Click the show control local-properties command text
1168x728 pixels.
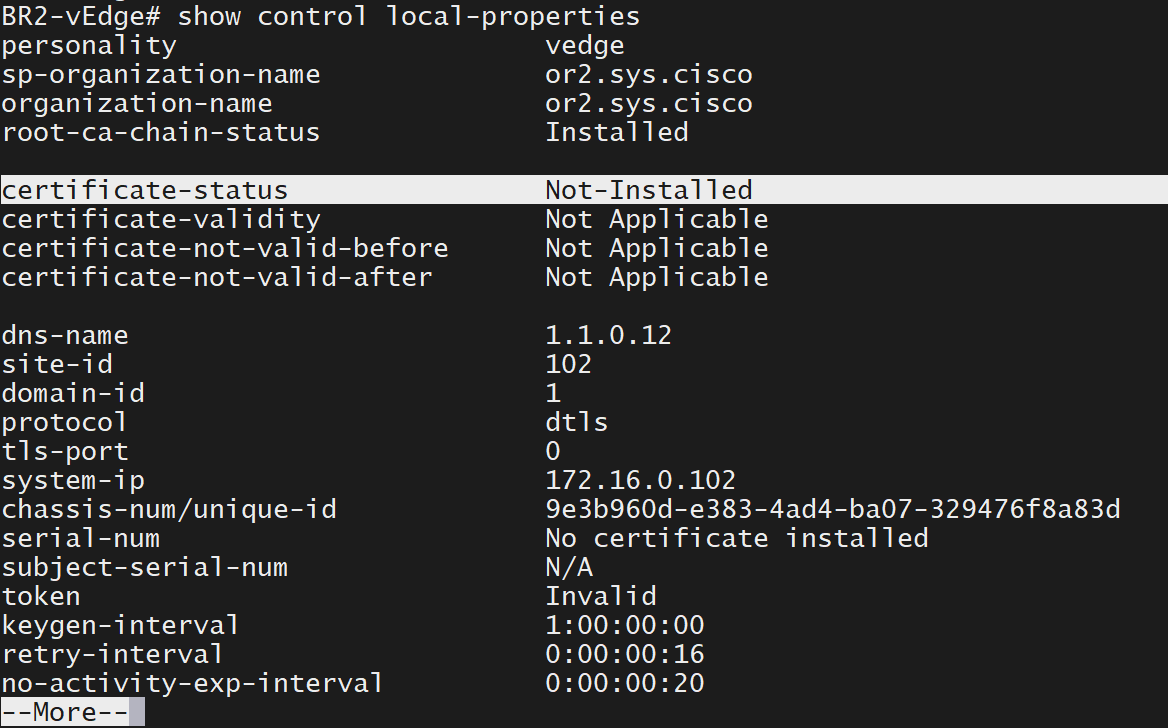point(408,16)
